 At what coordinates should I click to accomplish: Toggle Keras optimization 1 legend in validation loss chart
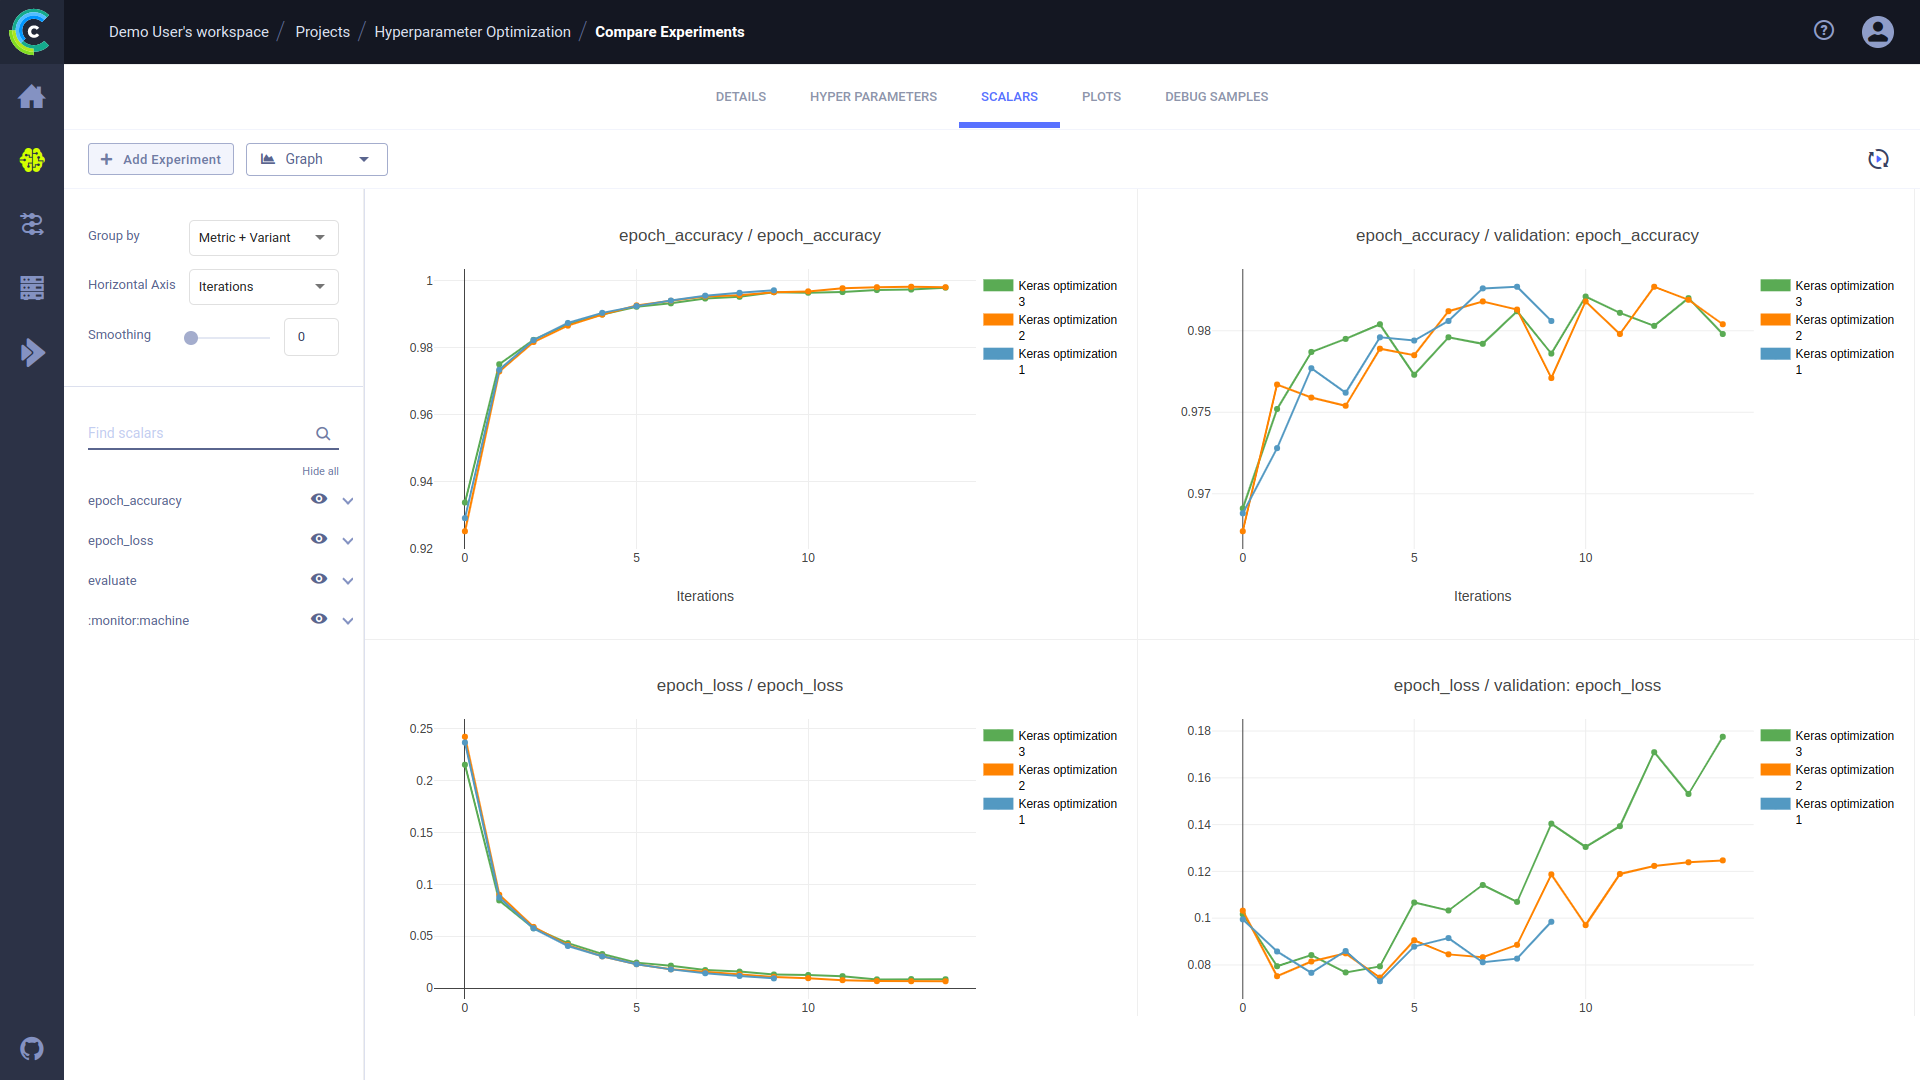pos(1827,811)
